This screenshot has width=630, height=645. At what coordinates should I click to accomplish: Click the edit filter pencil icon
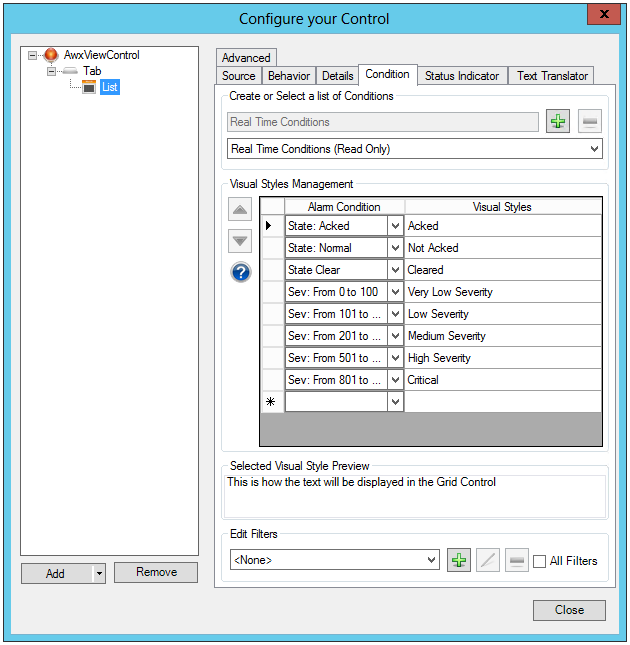pyautogui.click(x=487, y=560)
